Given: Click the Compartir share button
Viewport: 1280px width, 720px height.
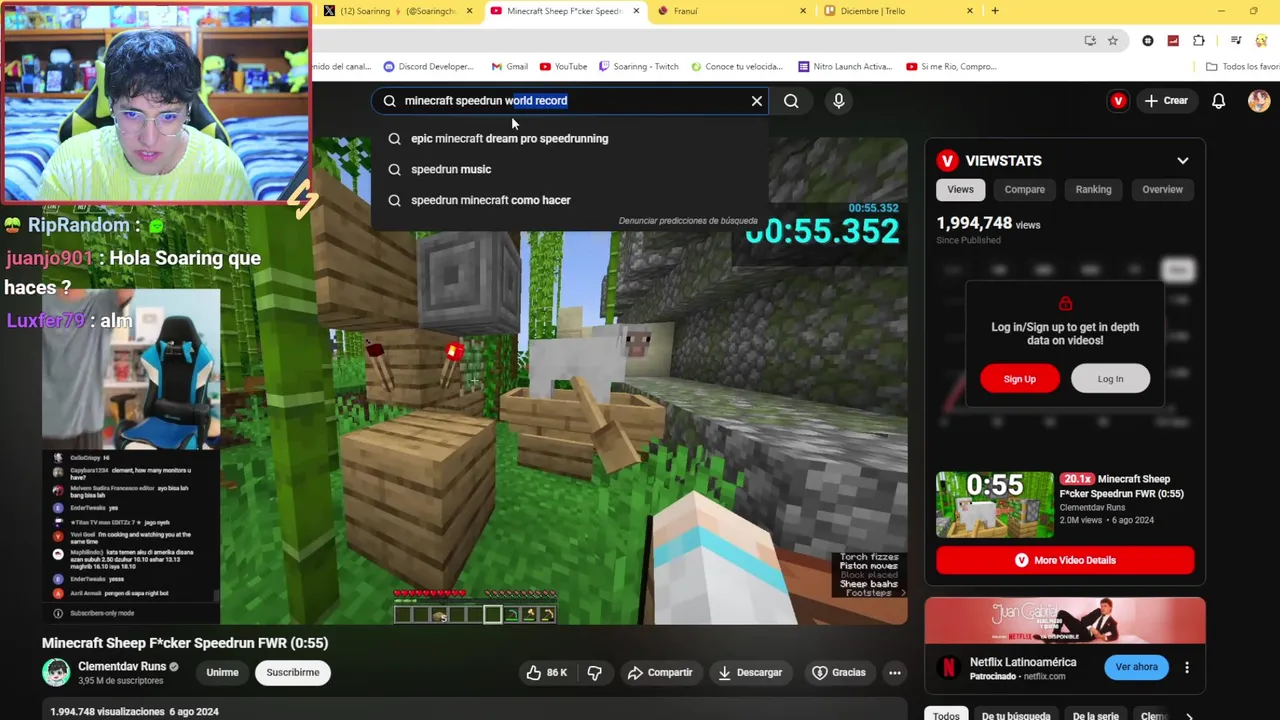Looking at the screenshot, I should tap(659, 672).
